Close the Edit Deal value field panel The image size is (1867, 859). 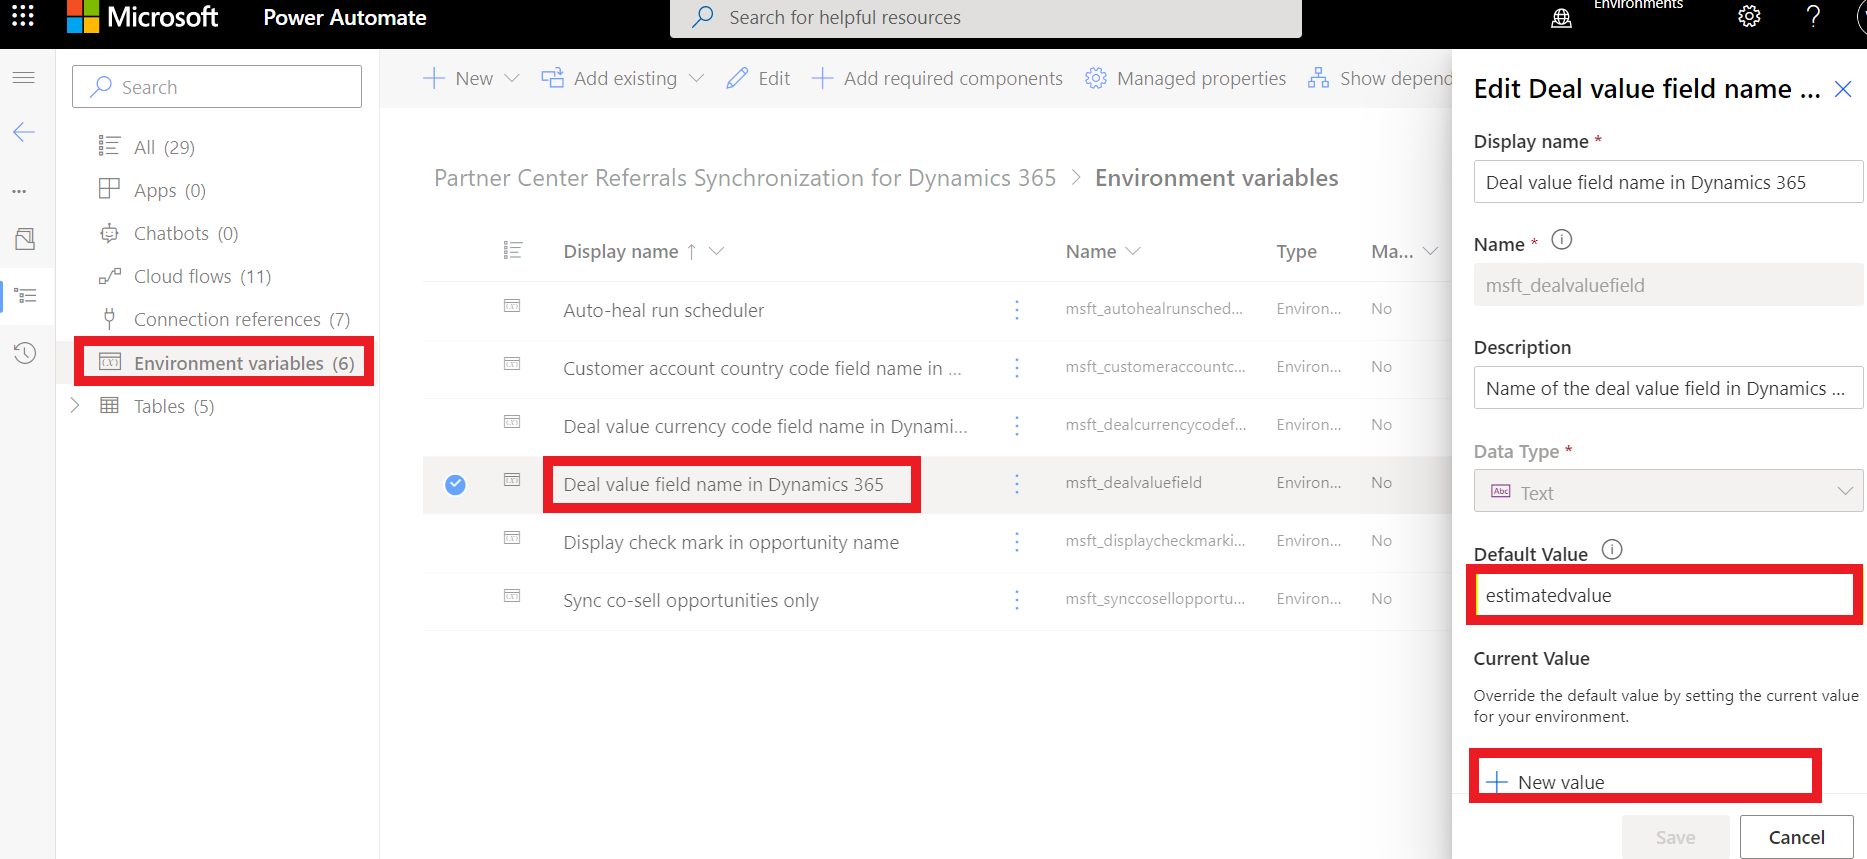click(1843, 90)
